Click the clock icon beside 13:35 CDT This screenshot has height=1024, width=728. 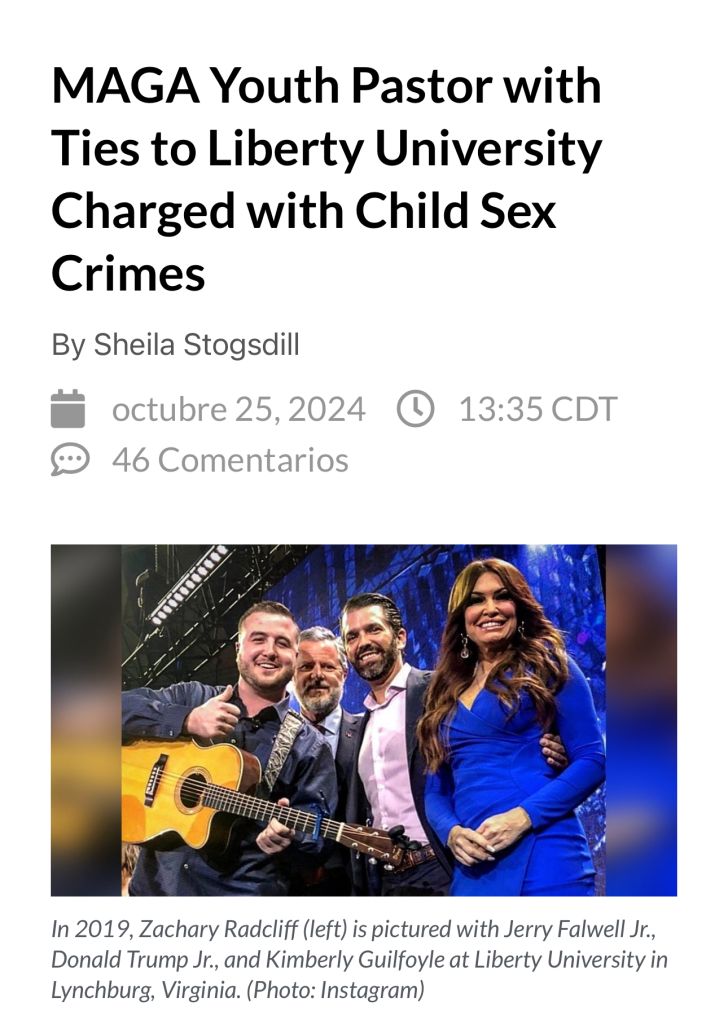[x=415, y=409]
